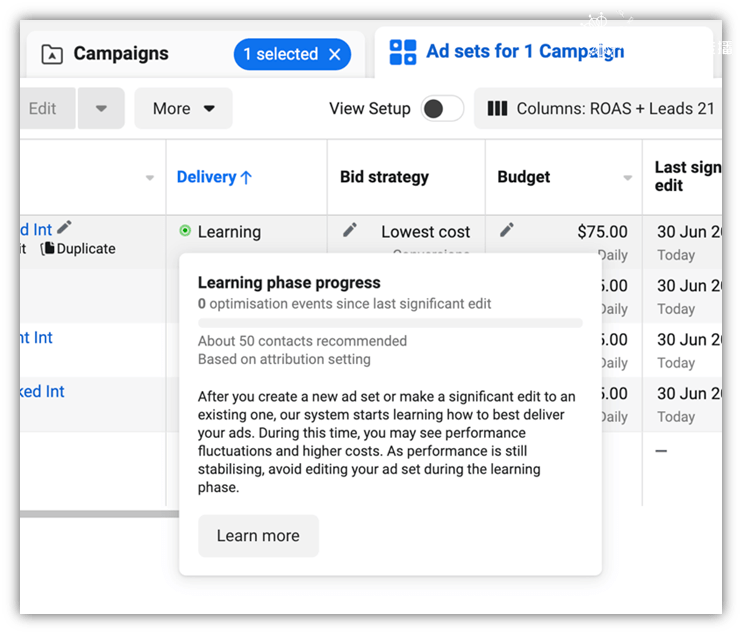Expand the Edit dropdown arrow
Screen dimensions: 742x634
pyautogui.click(x=101, y=108)
